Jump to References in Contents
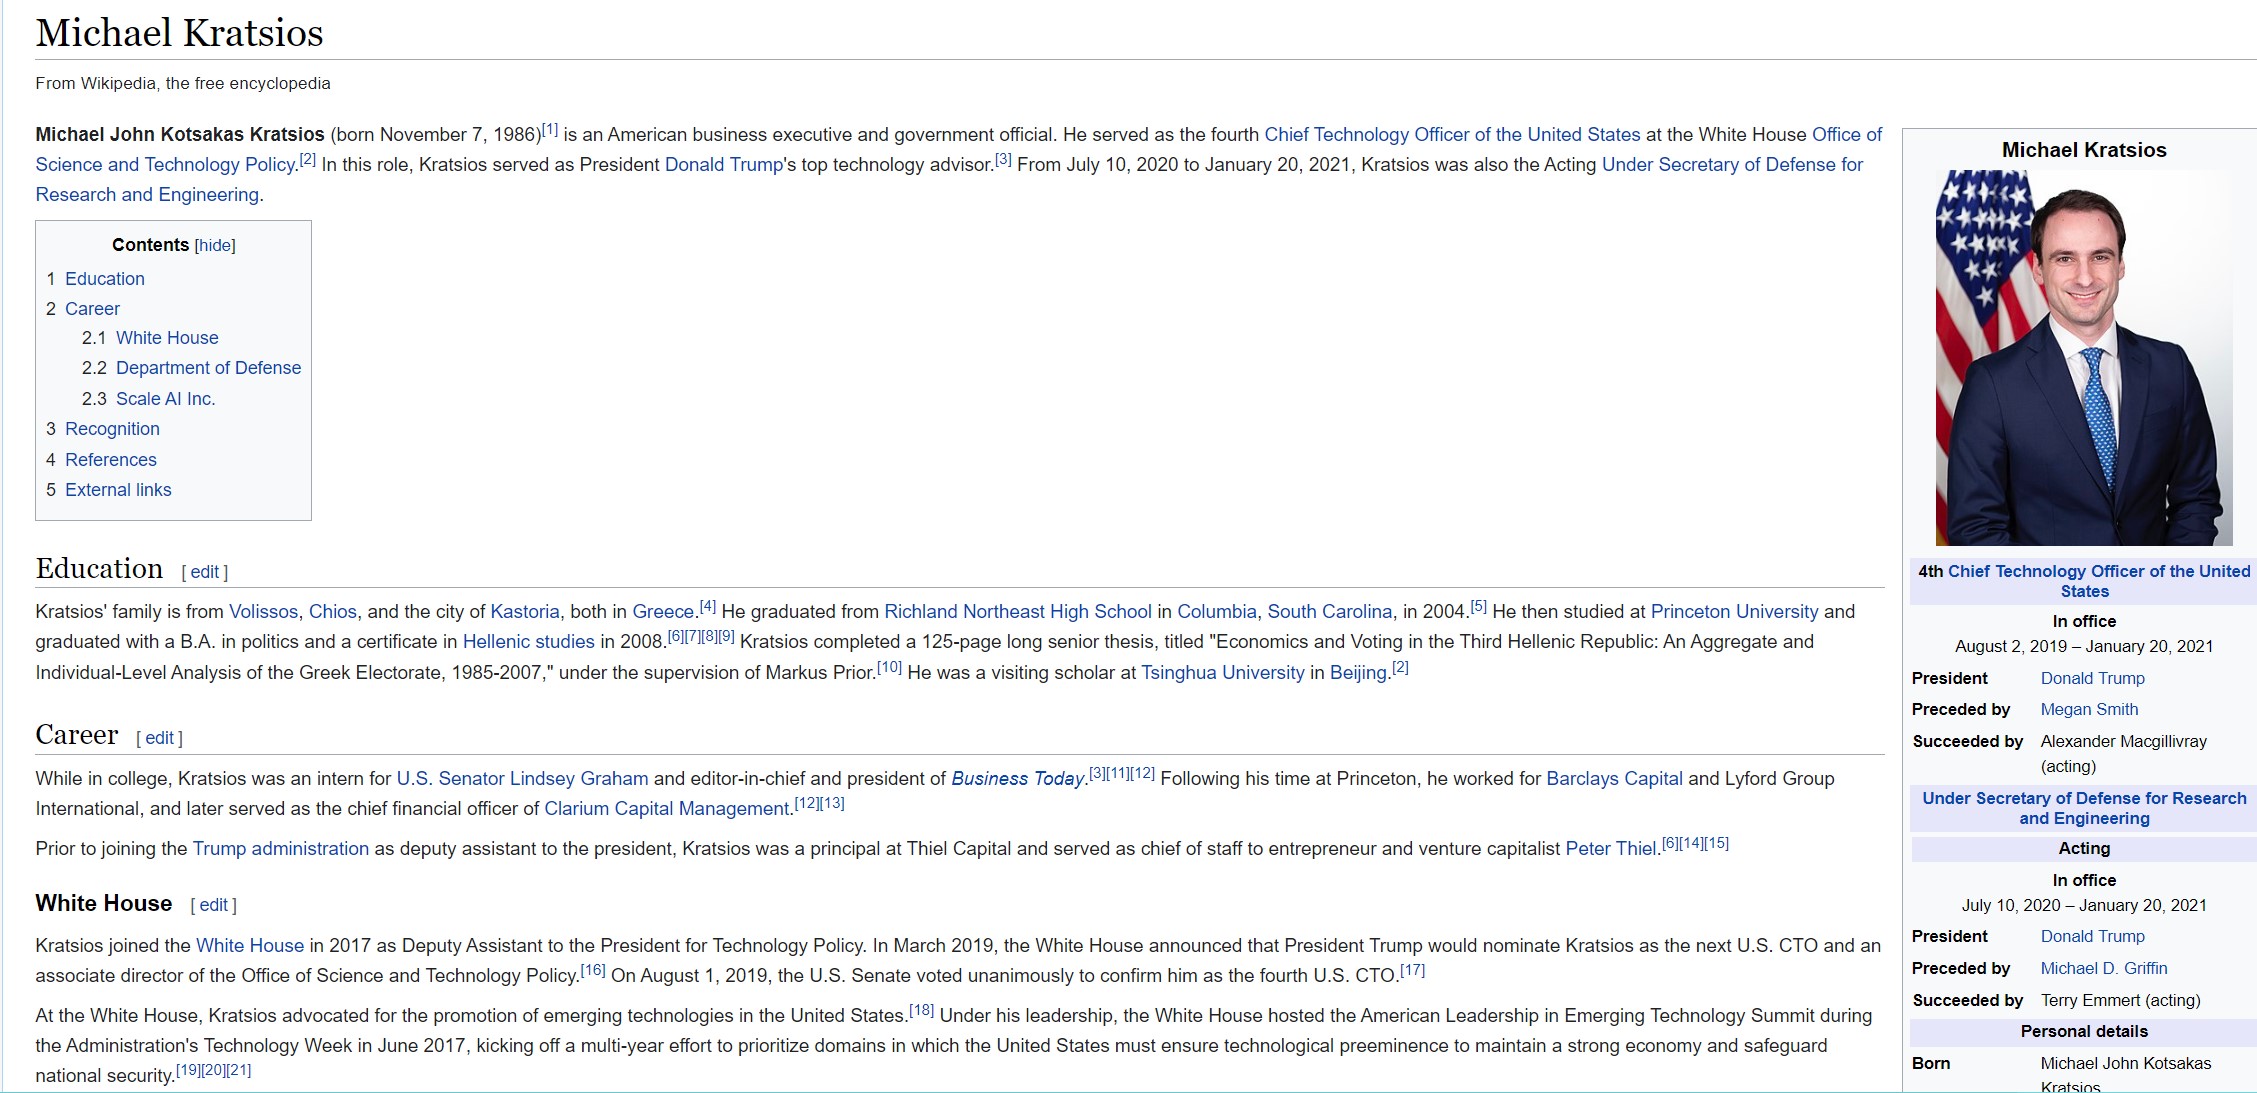The height and width of the screenshot is (1093, 2257). [x=111, y=460]
